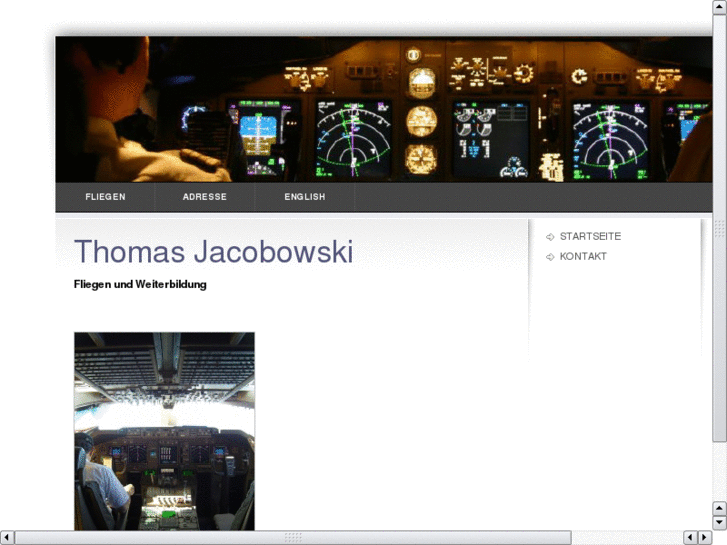
Task: Switch to the ENGLISH page
Action: (304, 197)
